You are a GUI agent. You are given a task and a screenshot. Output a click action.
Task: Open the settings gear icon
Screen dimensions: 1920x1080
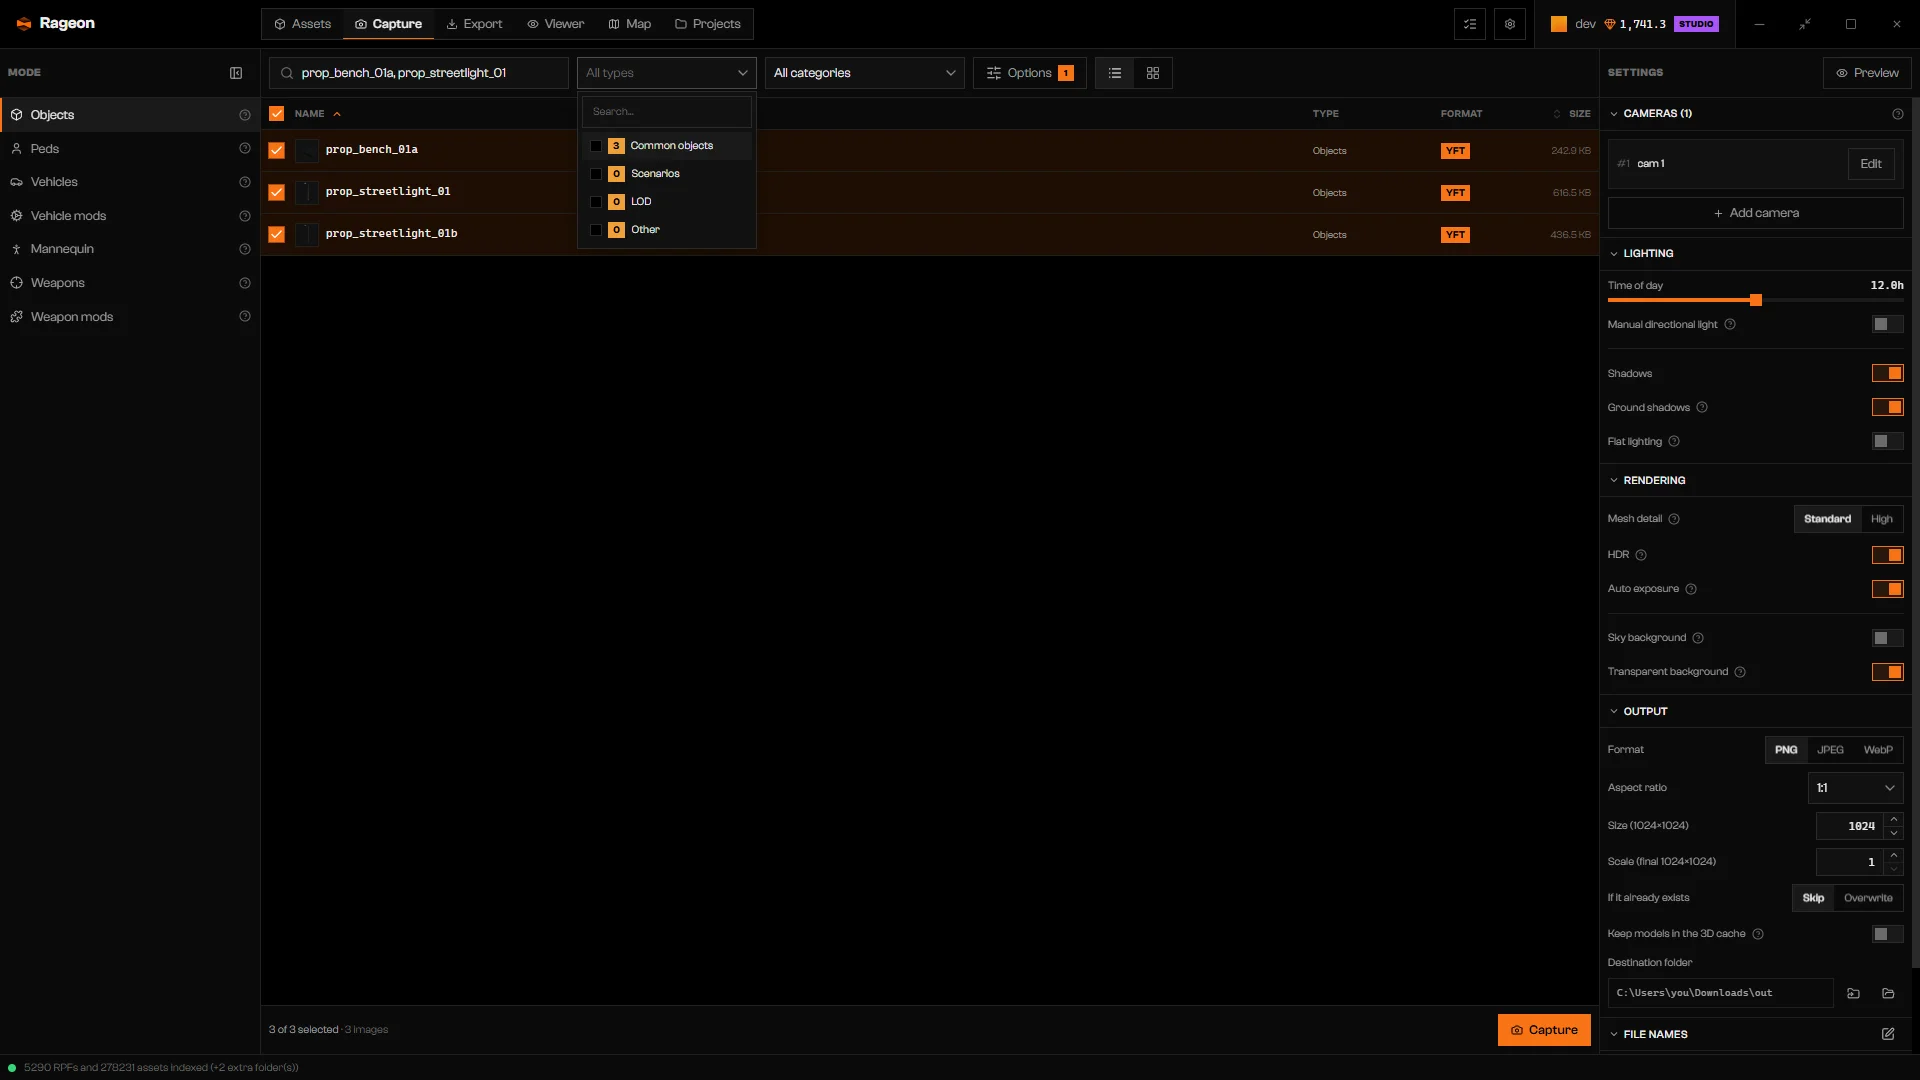[x=1510, y=24]
